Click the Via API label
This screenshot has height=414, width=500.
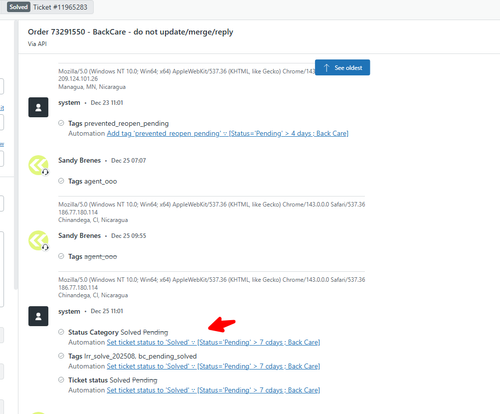(37, 44)
